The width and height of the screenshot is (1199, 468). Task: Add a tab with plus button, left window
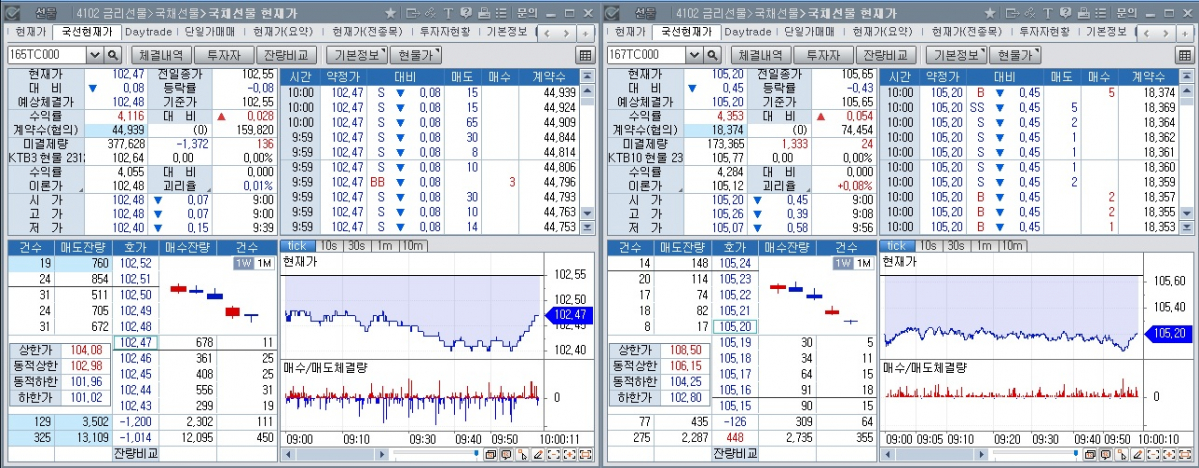coord(585,34)
